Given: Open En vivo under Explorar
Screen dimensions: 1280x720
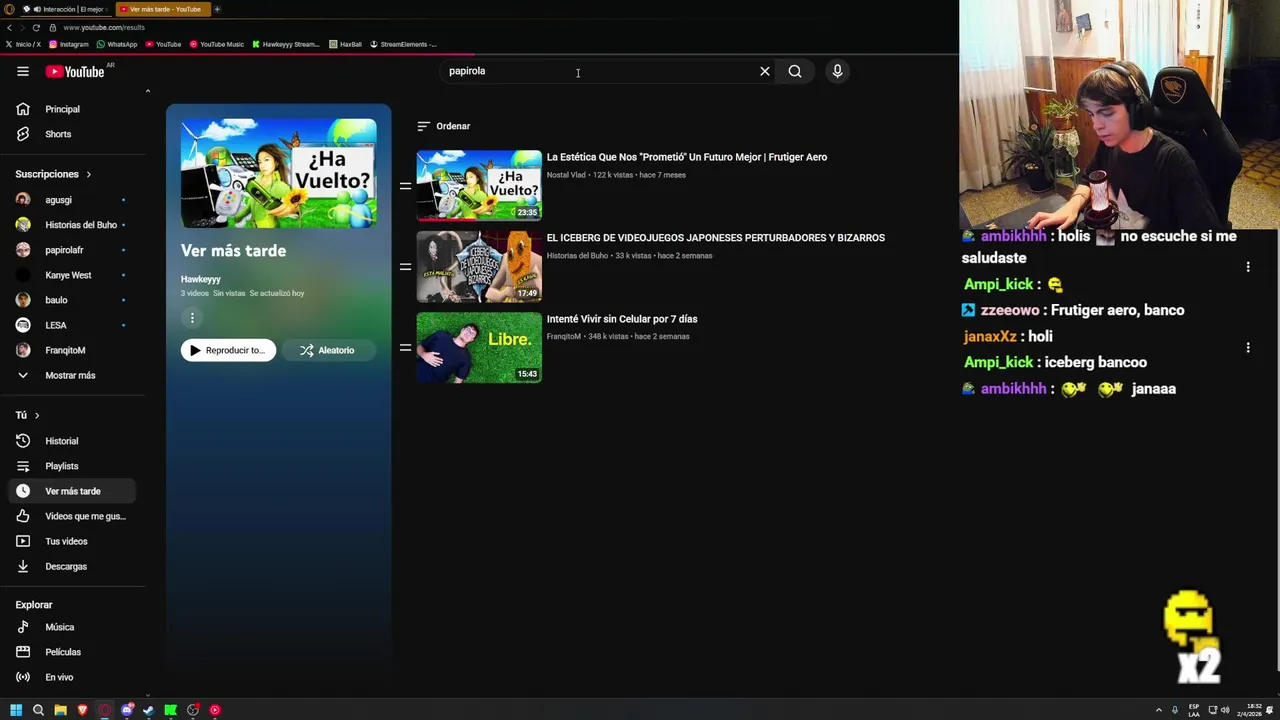Looking at the screenshot, I should click(x=73, y=677).
